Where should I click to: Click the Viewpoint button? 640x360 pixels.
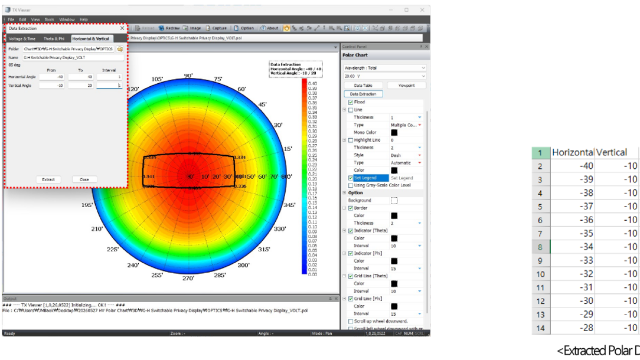[406, 86]
